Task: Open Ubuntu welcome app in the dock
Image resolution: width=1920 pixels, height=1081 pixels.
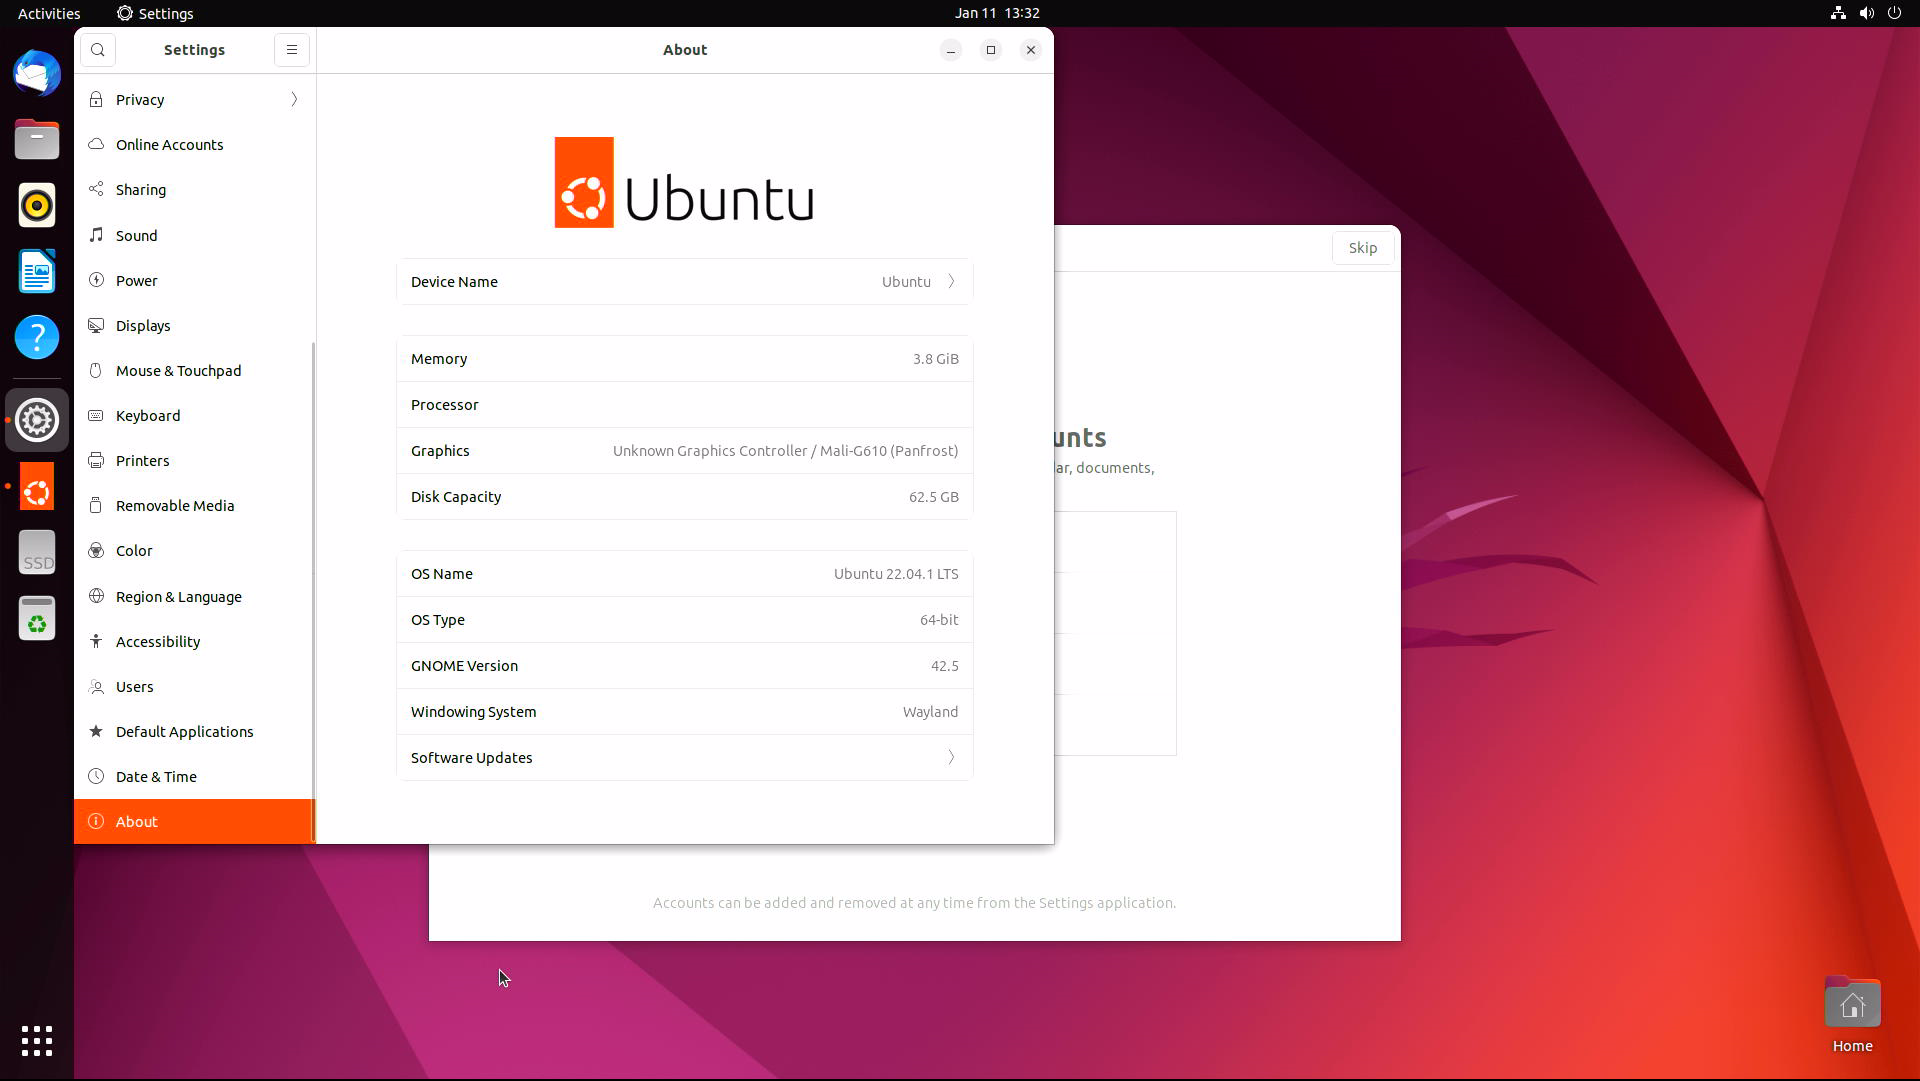Action: tap(37, 486)
